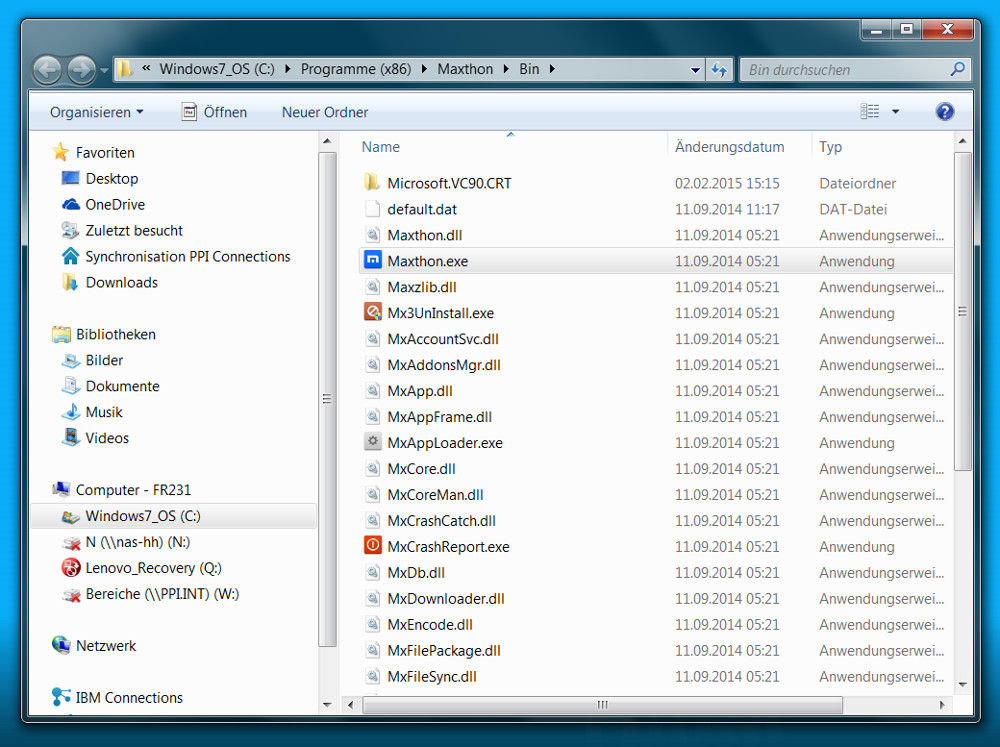The width and height of the screenshot is (1000, 747).
Task: Open the Dokumente library
Action: (122, 387)
